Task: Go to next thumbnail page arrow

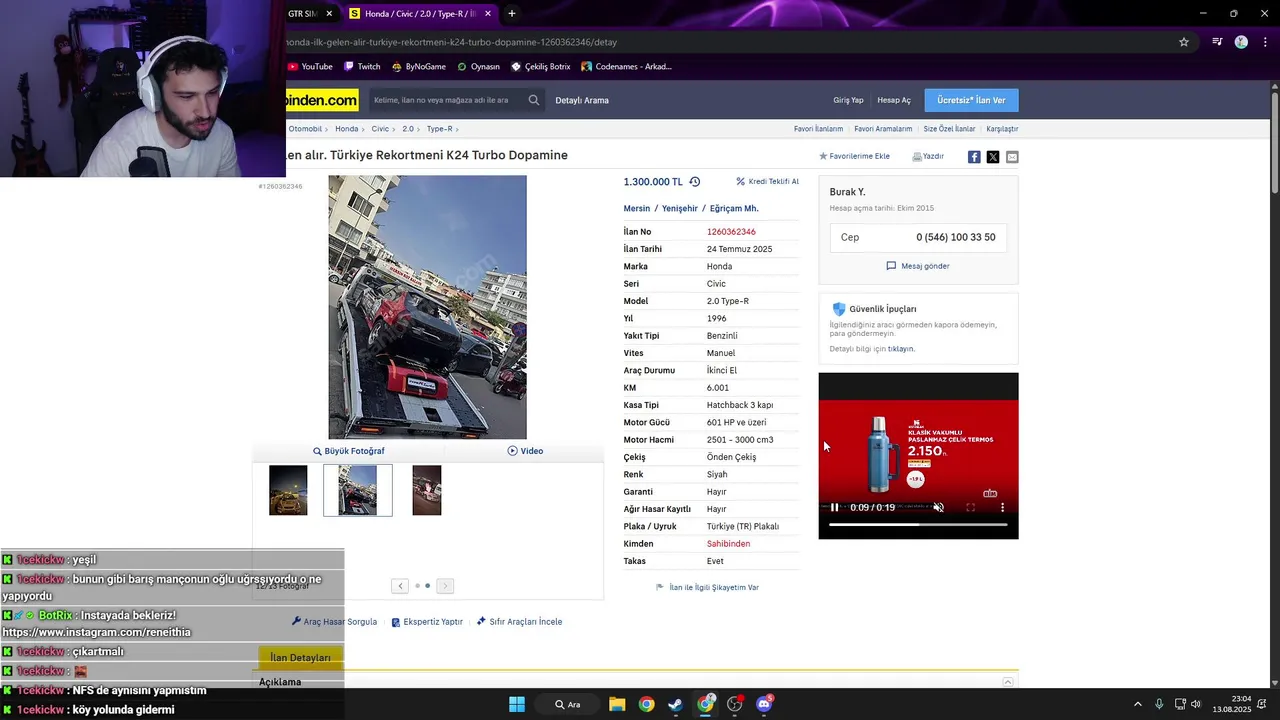Action: click(x=446, y=586)
